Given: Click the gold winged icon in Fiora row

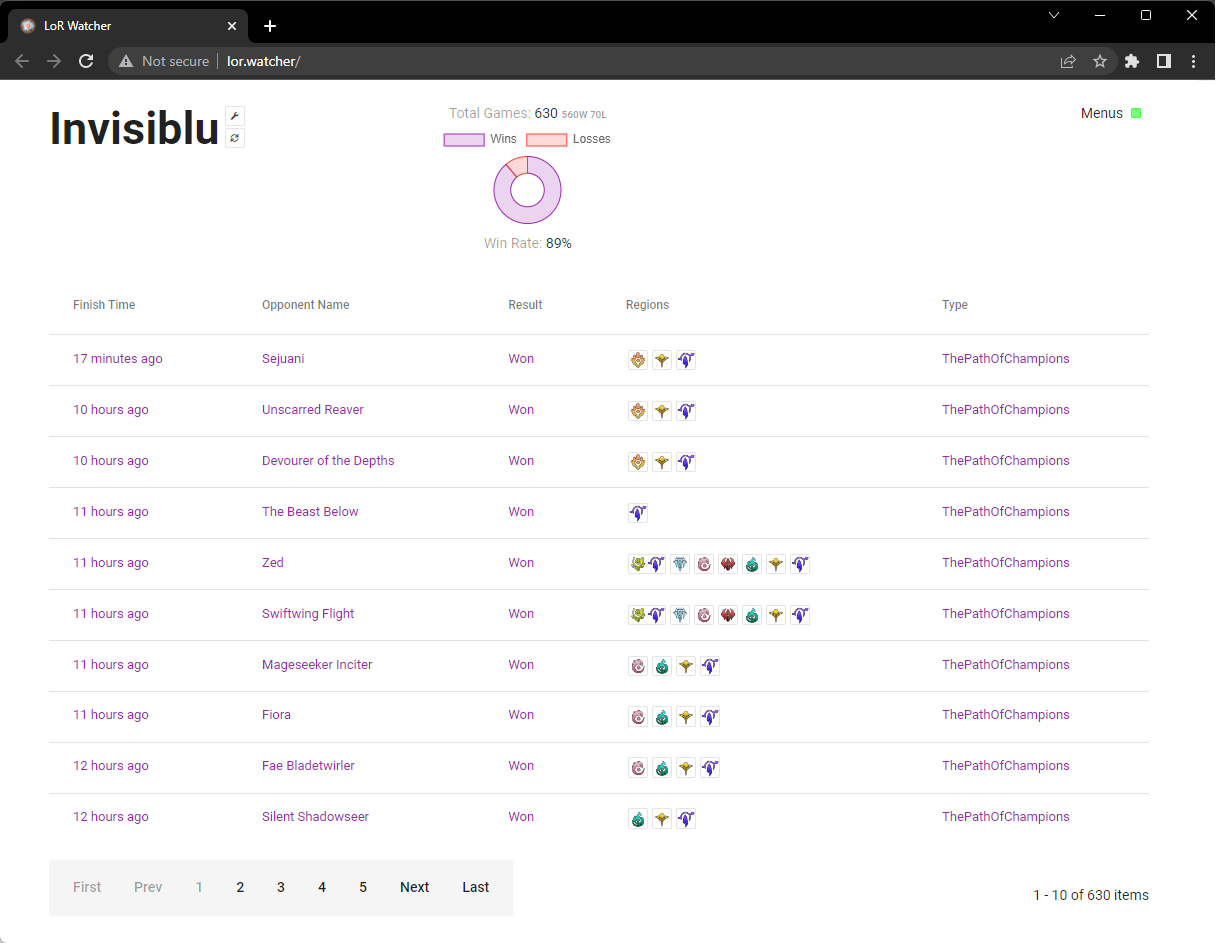Looking at the screenshot, I should tap(686, 717).
